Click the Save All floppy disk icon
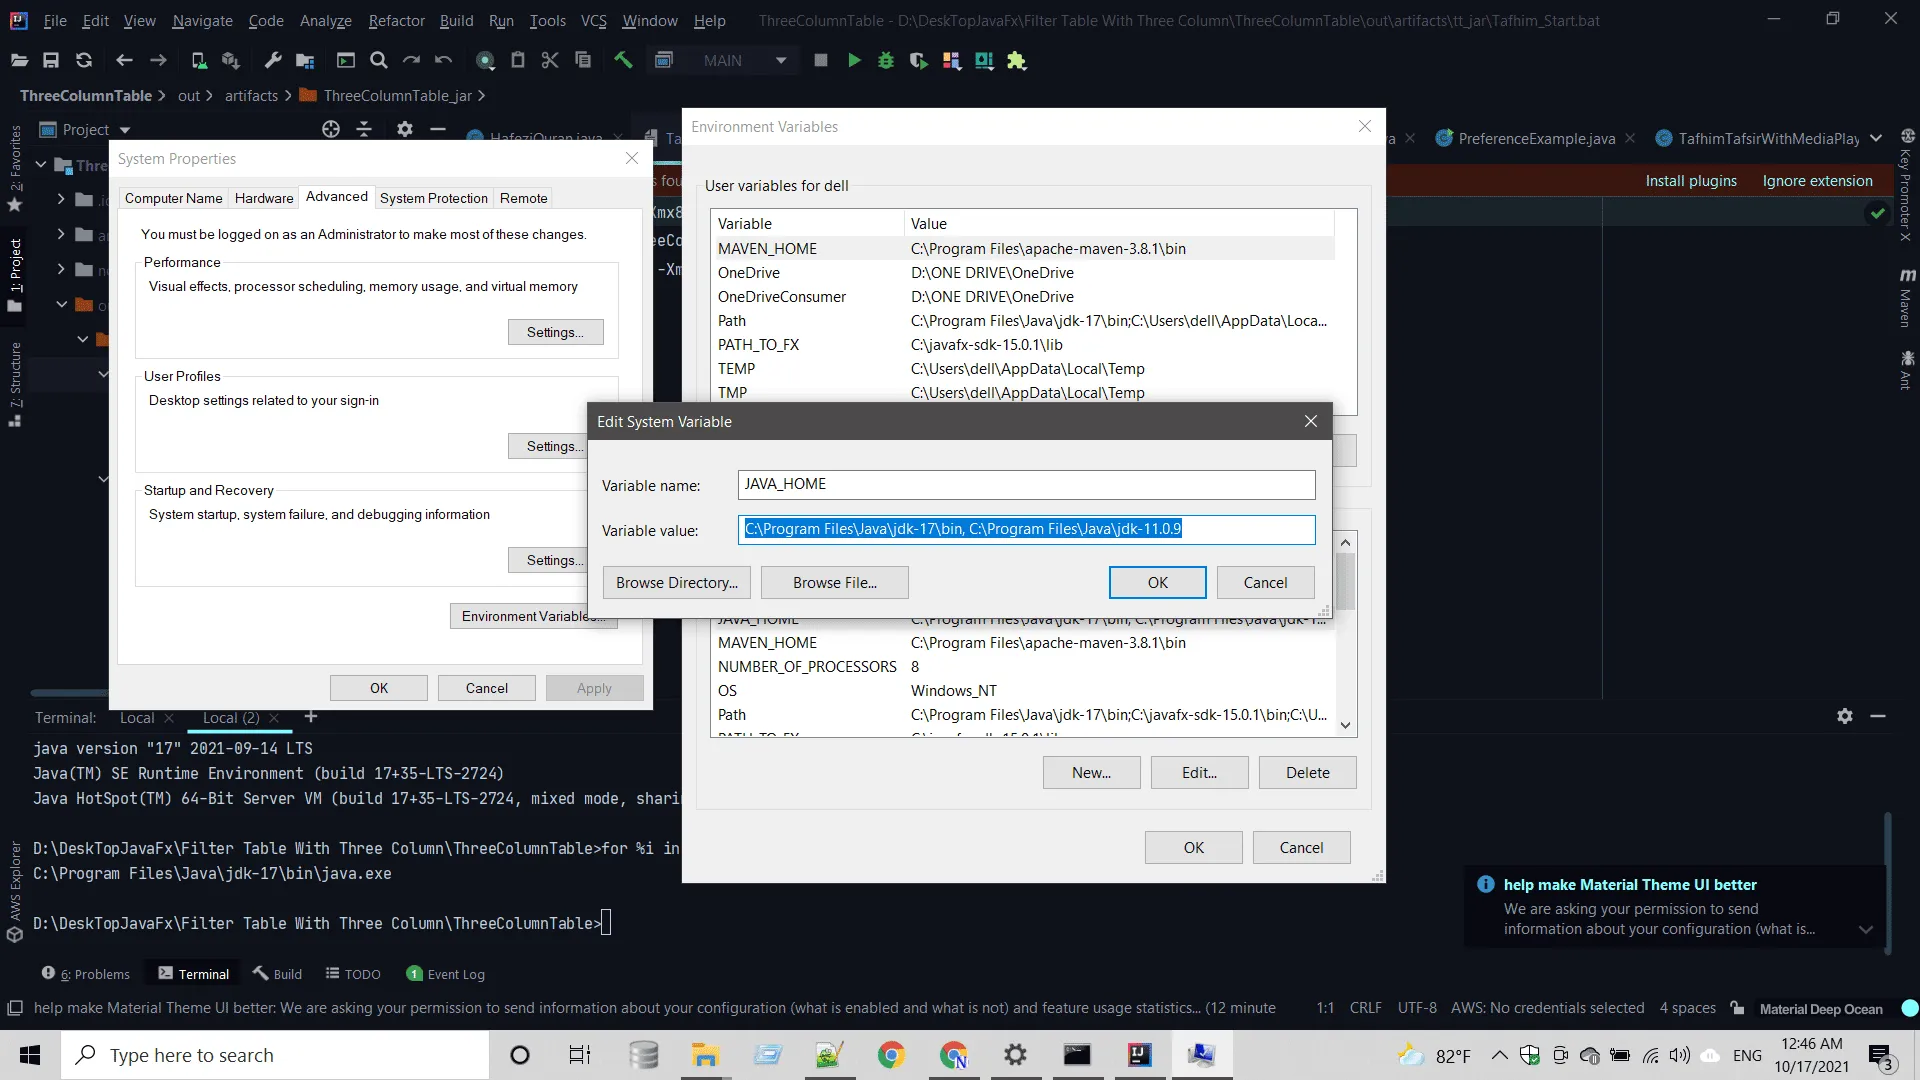This screenshot has width=1920, height=1080. pyautogui.click(x=51, y=61)
